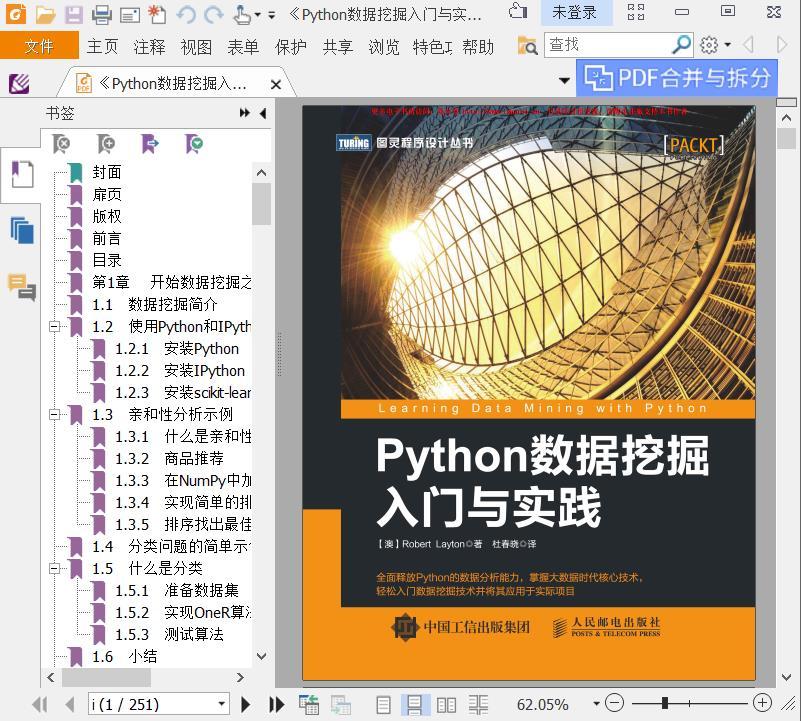Switch to the 共享 ribbon tab

(x=338, y=46)
